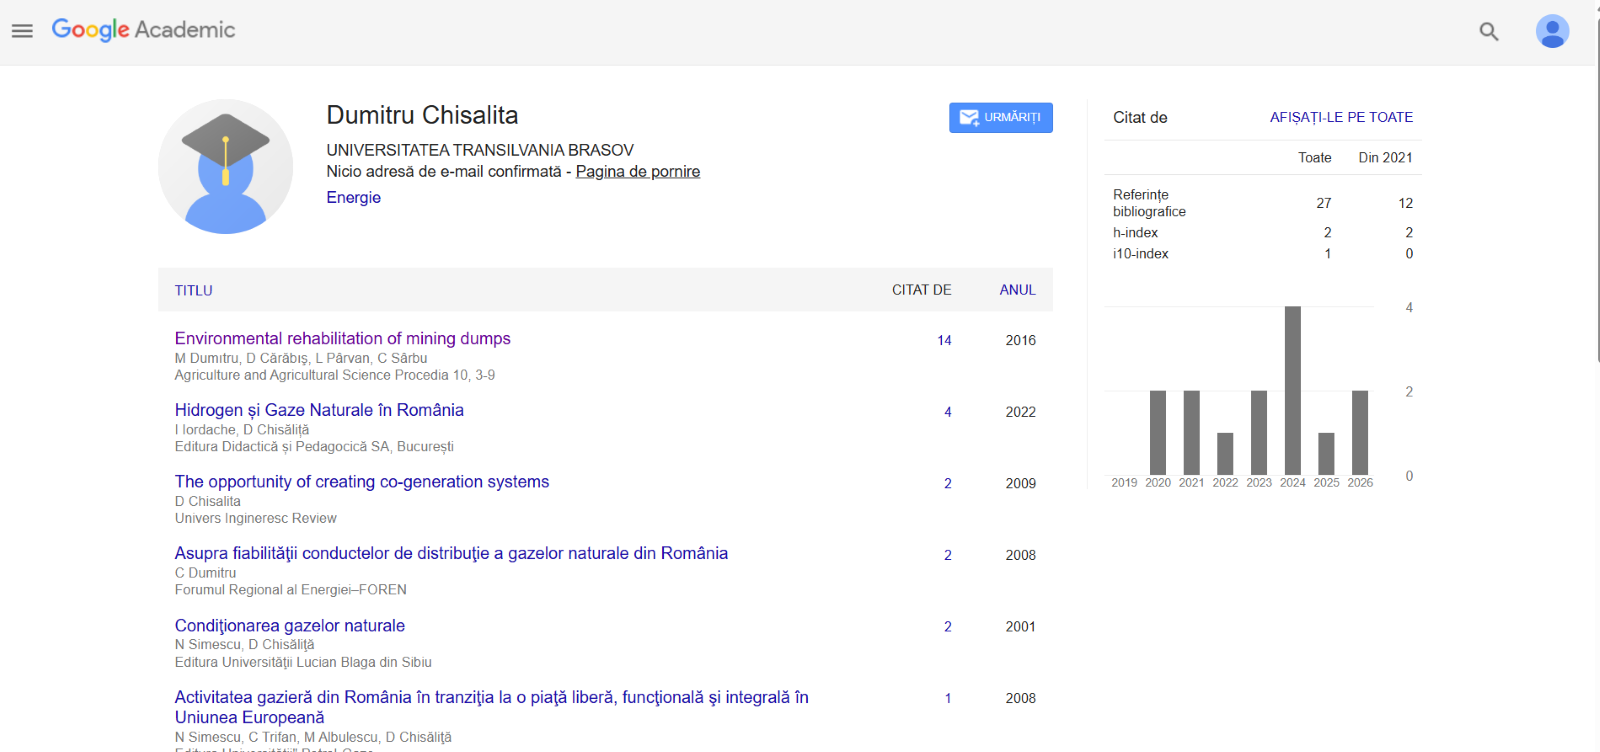Open the Pagina de pornire link

pos(638,171)
